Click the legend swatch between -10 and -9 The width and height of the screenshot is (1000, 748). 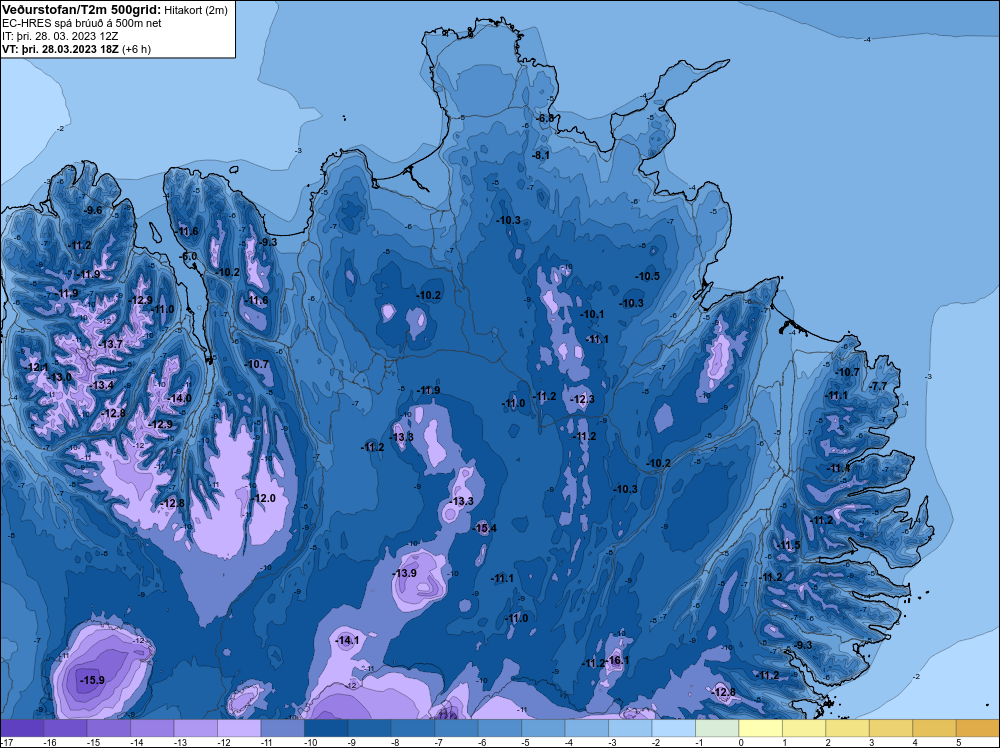(326, 728)
